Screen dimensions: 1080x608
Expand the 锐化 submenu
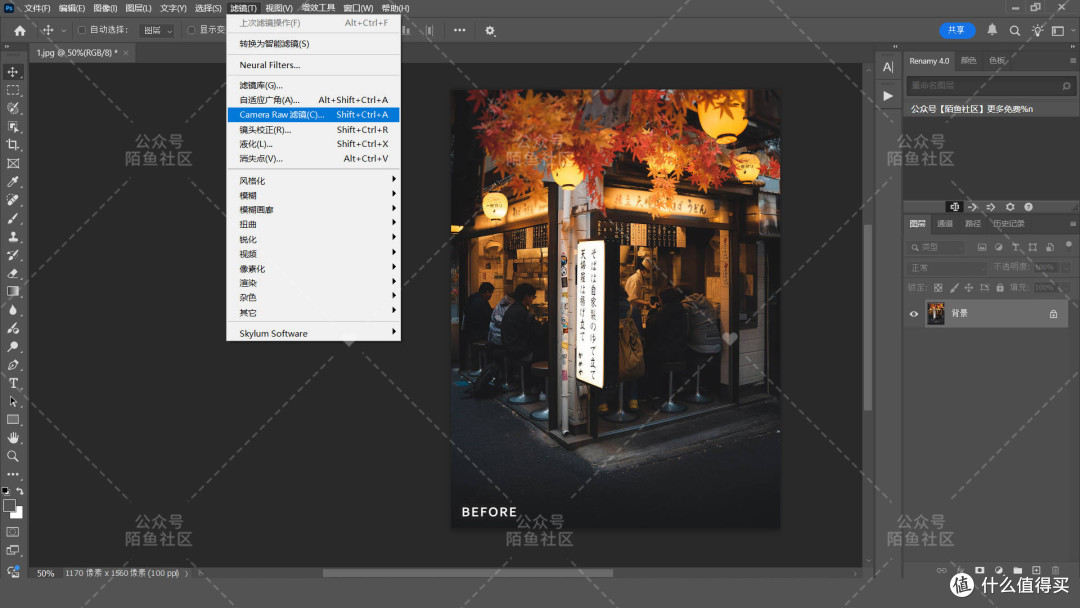click(313, 239)
